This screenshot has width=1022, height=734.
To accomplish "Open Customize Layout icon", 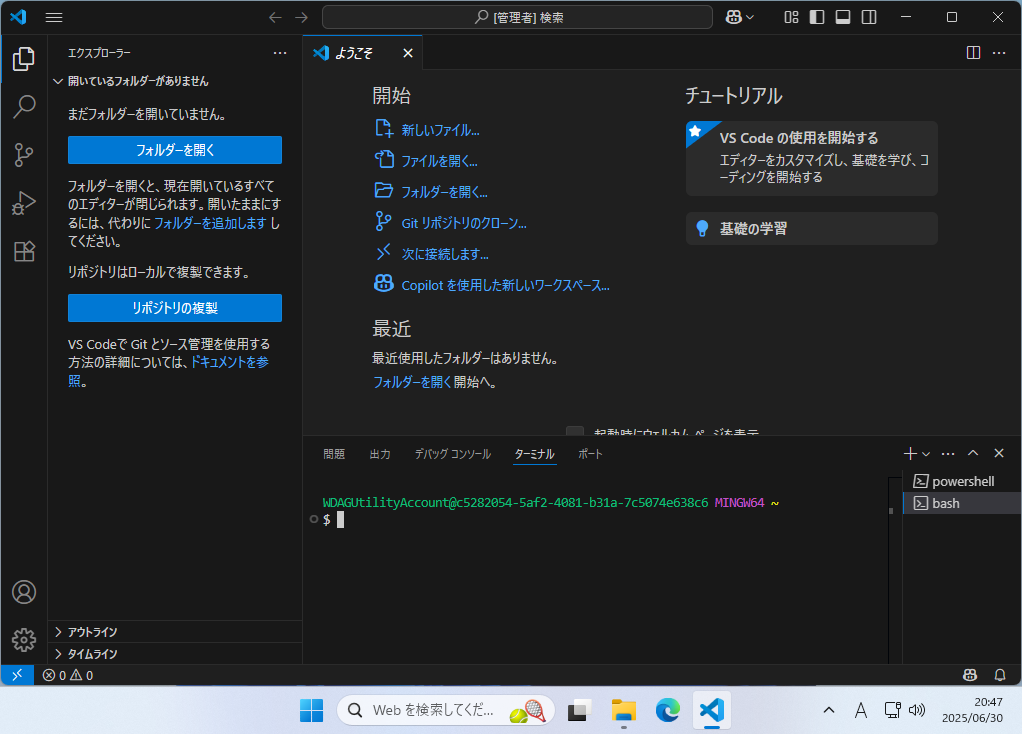I will (x=791, y=18).
